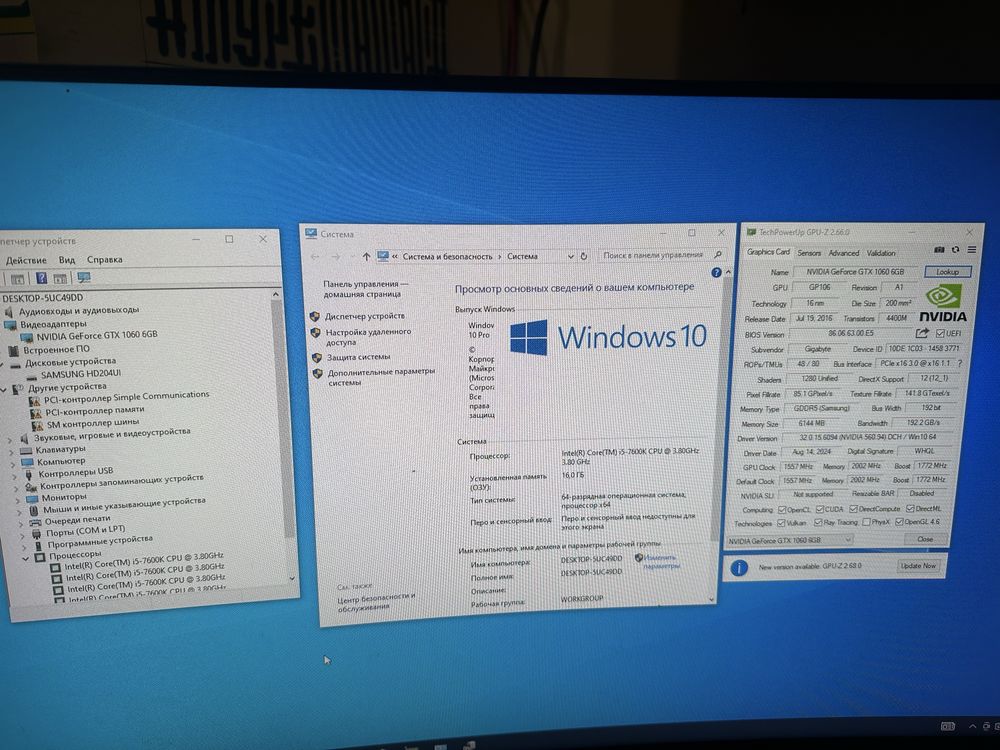Collapse the Другие устройства node
1000x750 pixels.
[x=4, y=389]
